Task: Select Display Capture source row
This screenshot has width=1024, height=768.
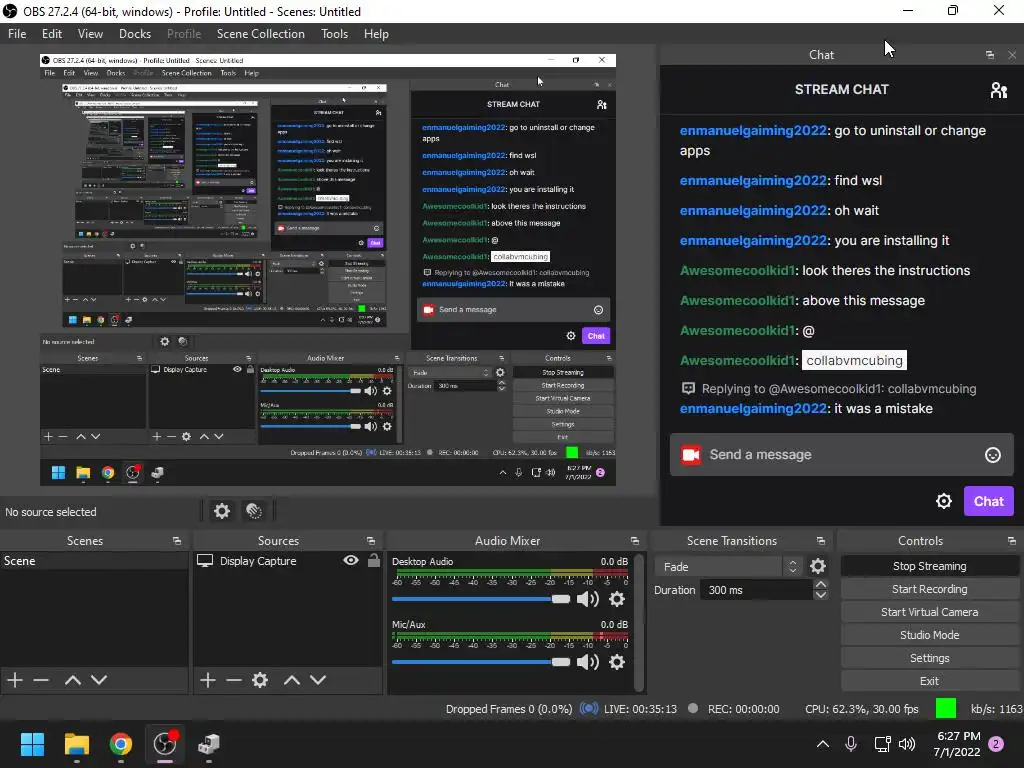Action: coord(287,561)
